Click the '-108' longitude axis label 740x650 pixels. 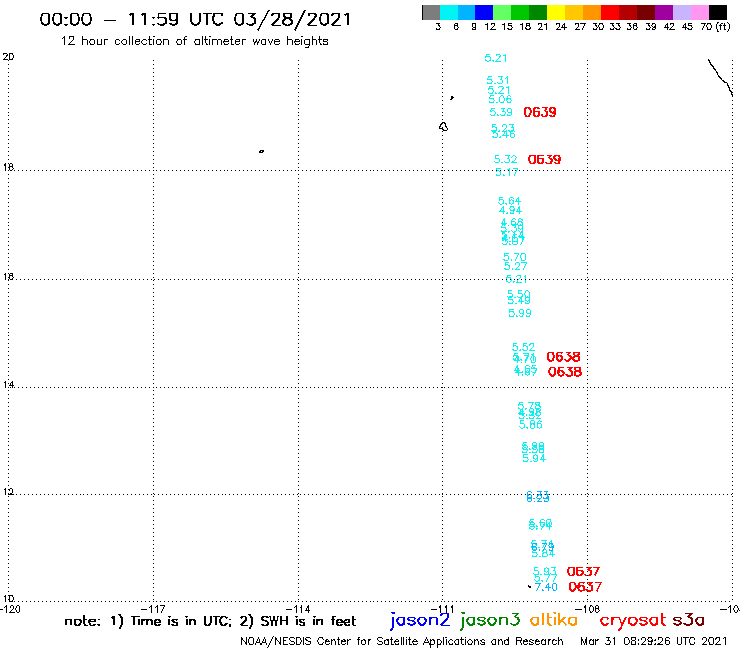tap(587, 609)
